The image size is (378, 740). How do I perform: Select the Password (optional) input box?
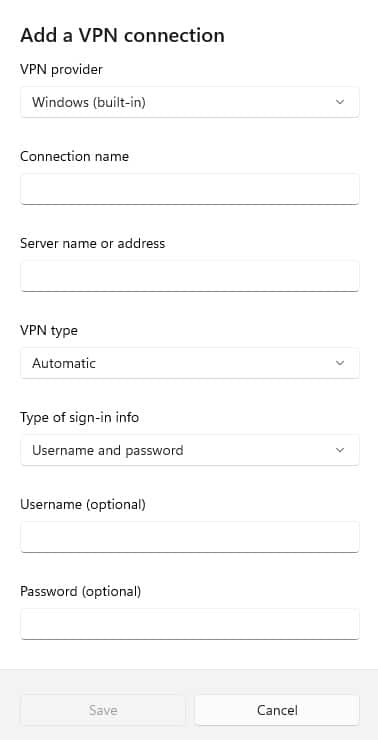[x=190, y=624]
